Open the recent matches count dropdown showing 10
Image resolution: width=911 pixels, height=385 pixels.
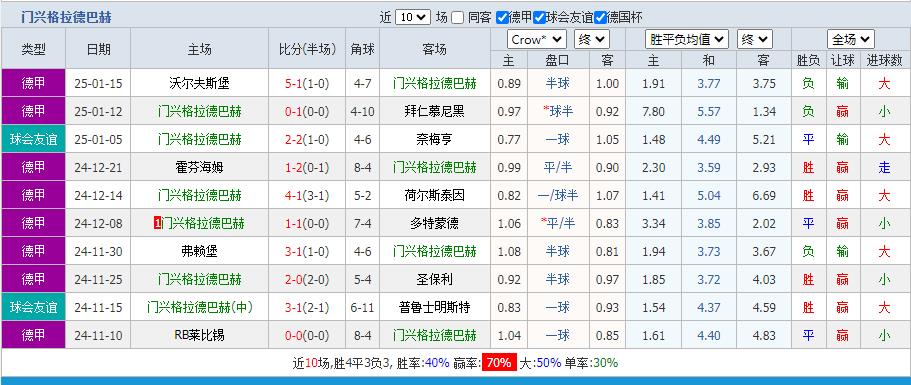click(413, 17)
